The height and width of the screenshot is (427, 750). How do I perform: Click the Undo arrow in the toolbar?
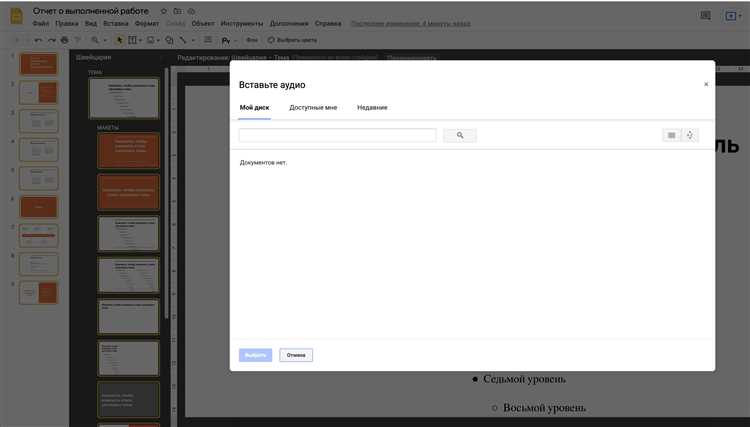click(38, 41)
